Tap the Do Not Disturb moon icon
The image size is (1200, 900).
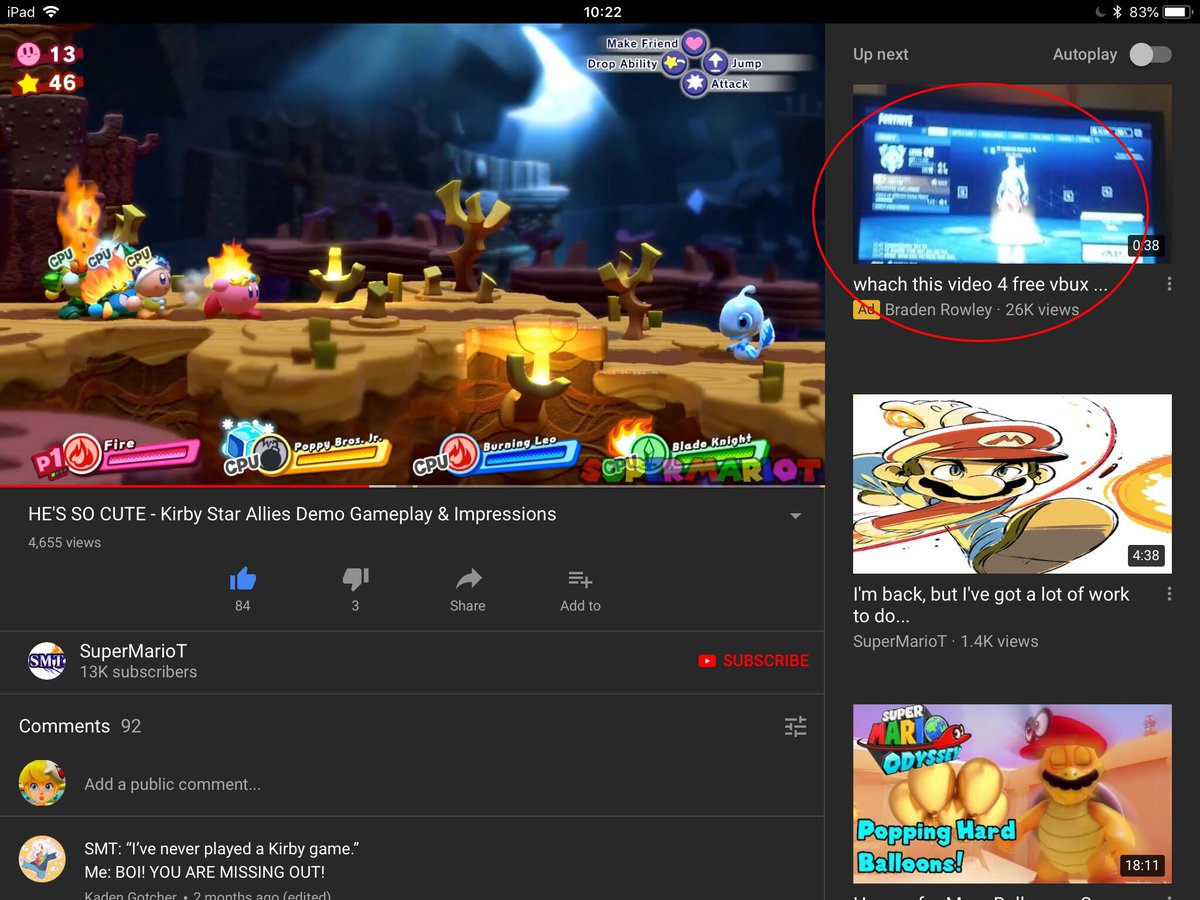coord(1099,12)
